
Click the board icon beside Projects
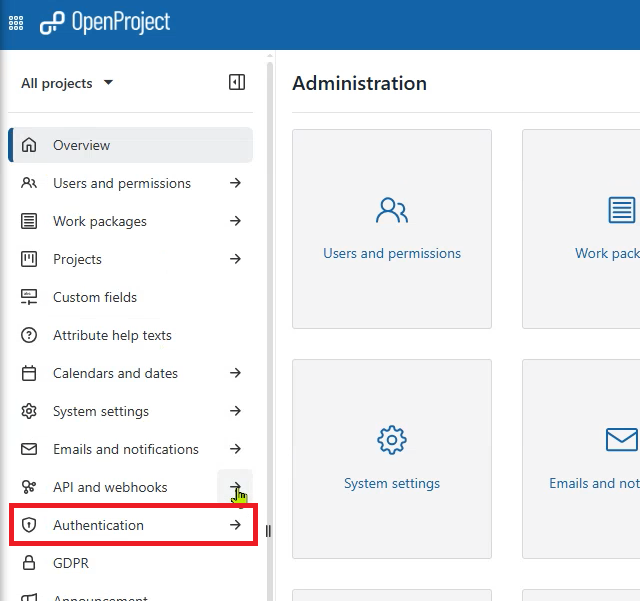click(x=29, y=259)
